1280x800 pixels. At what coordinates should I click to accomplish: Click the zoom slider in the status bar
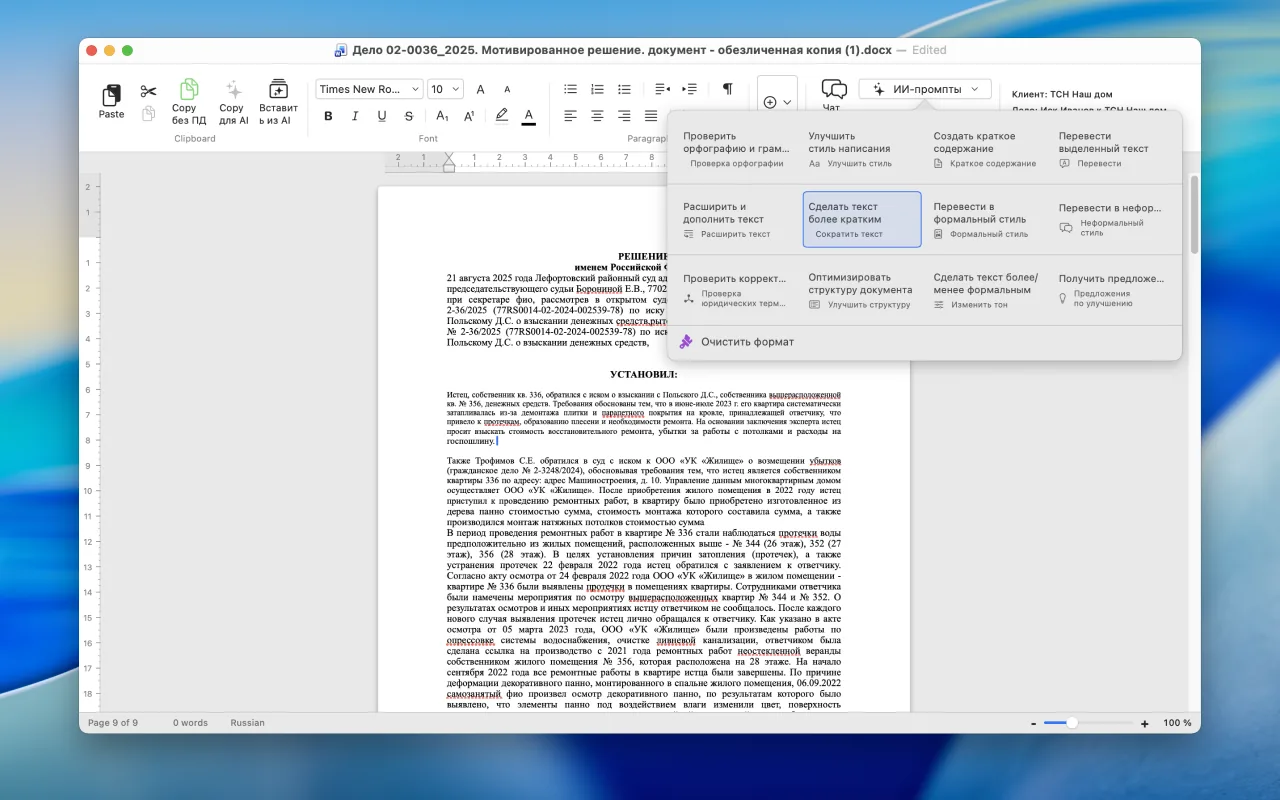coord(1089,723)
